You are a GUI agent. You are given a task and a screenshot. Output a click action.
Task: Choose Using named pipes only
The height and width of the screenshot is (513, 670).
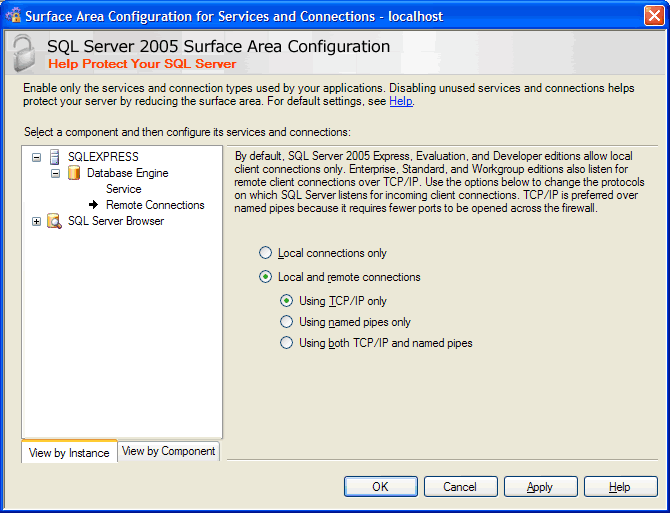pos(287,322)
